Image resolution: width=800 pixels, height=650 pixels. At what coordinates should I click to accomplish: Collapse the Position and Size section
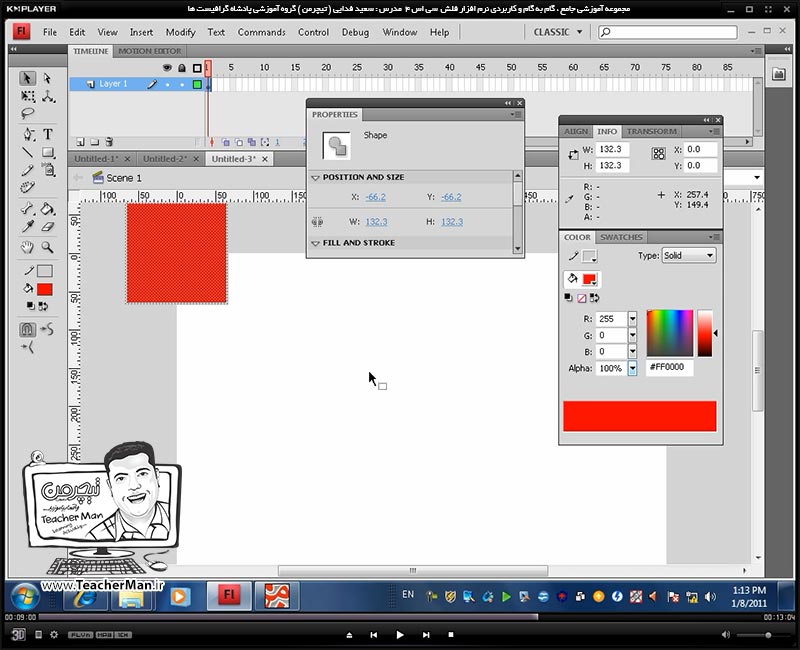pyautogui.click(x=315, y=178)
